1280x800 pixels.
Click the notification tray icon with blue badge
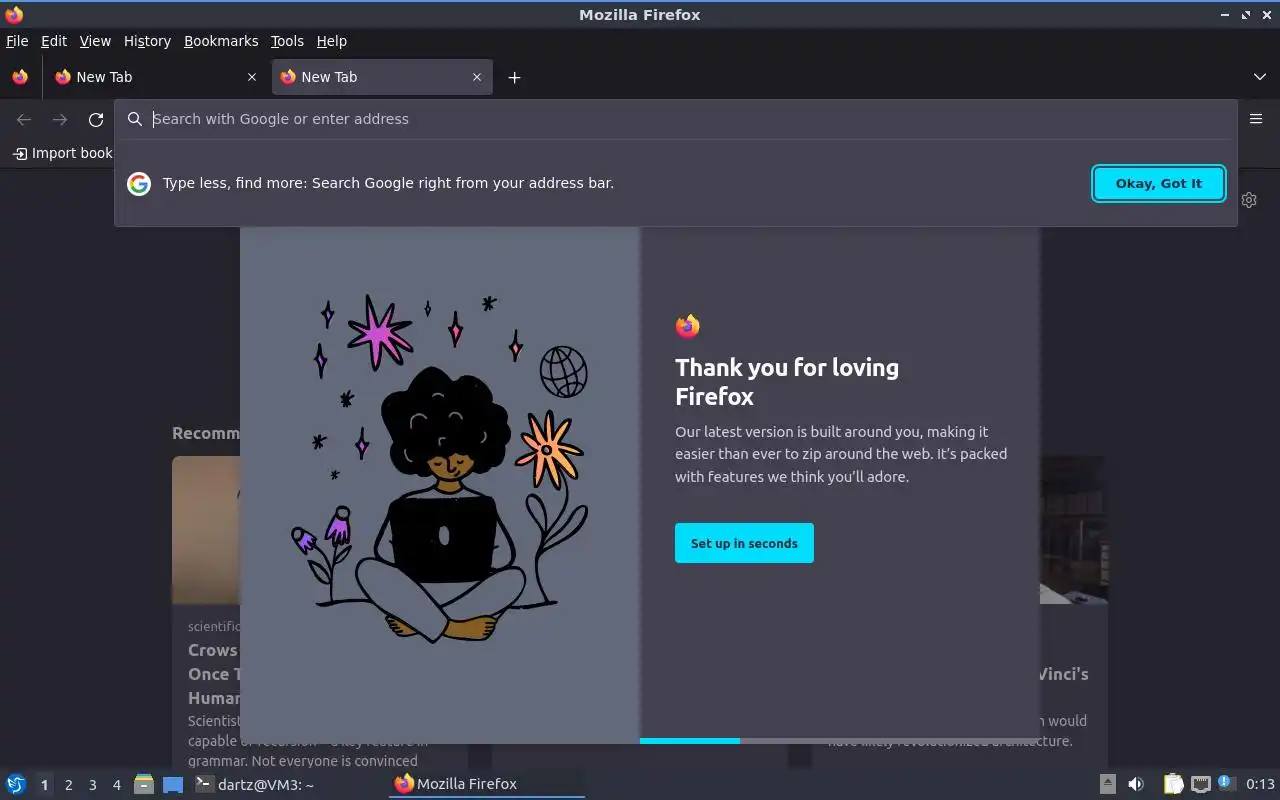[1226, 783]
